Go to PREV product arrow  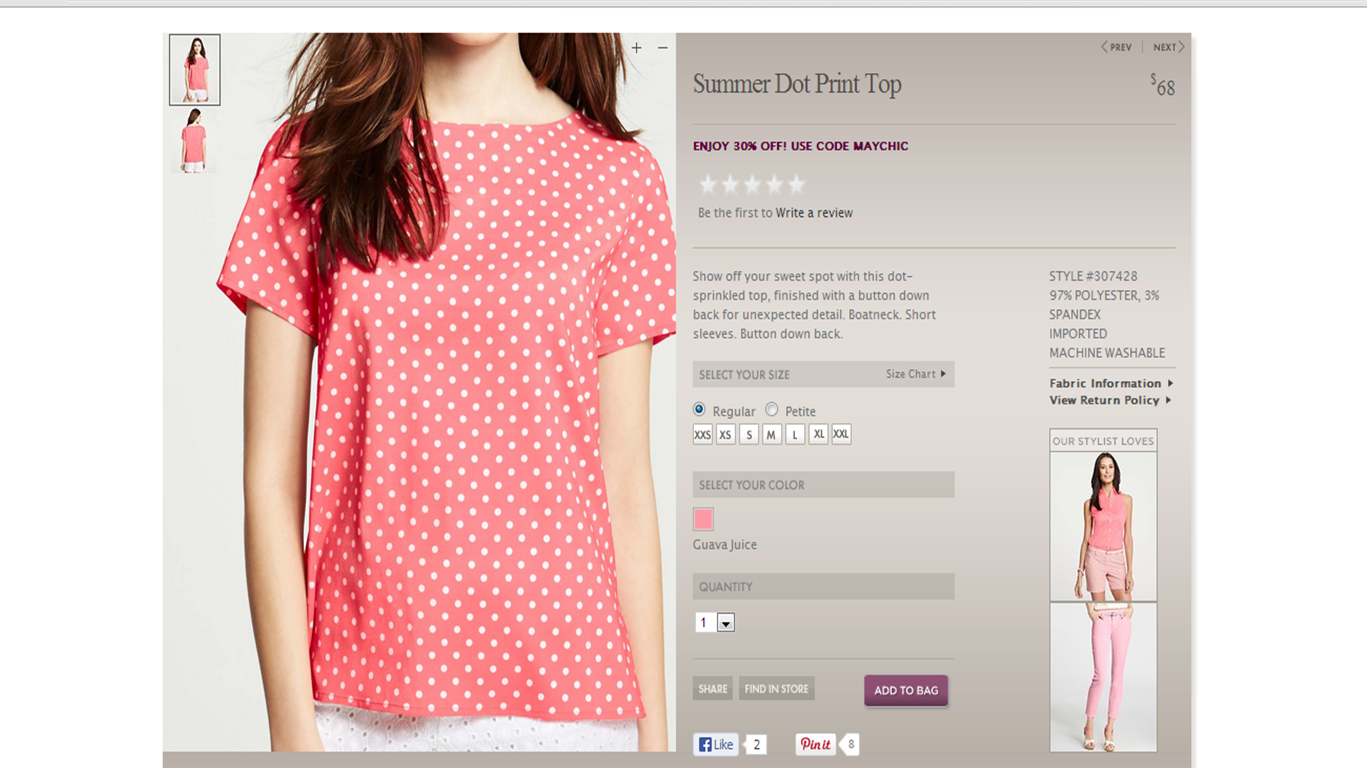1116,47
